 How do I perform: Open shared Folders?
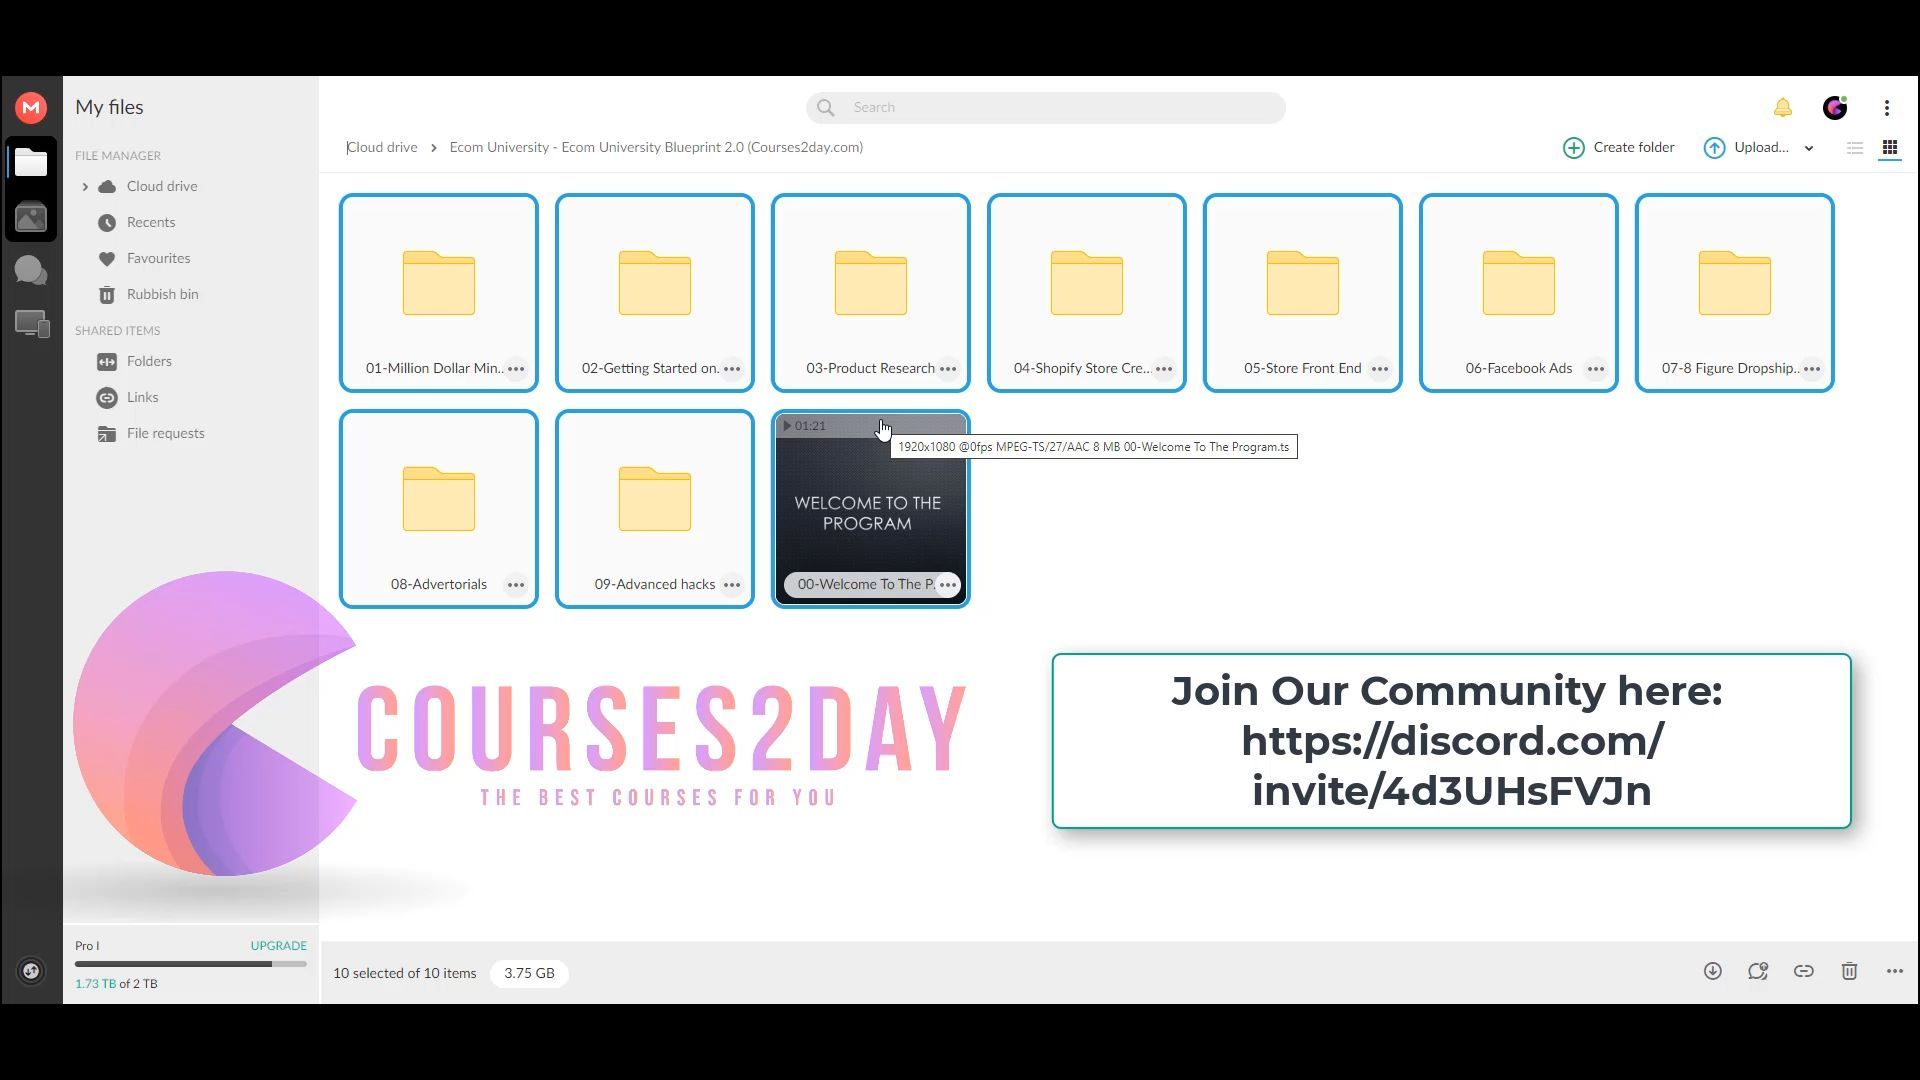149,361
